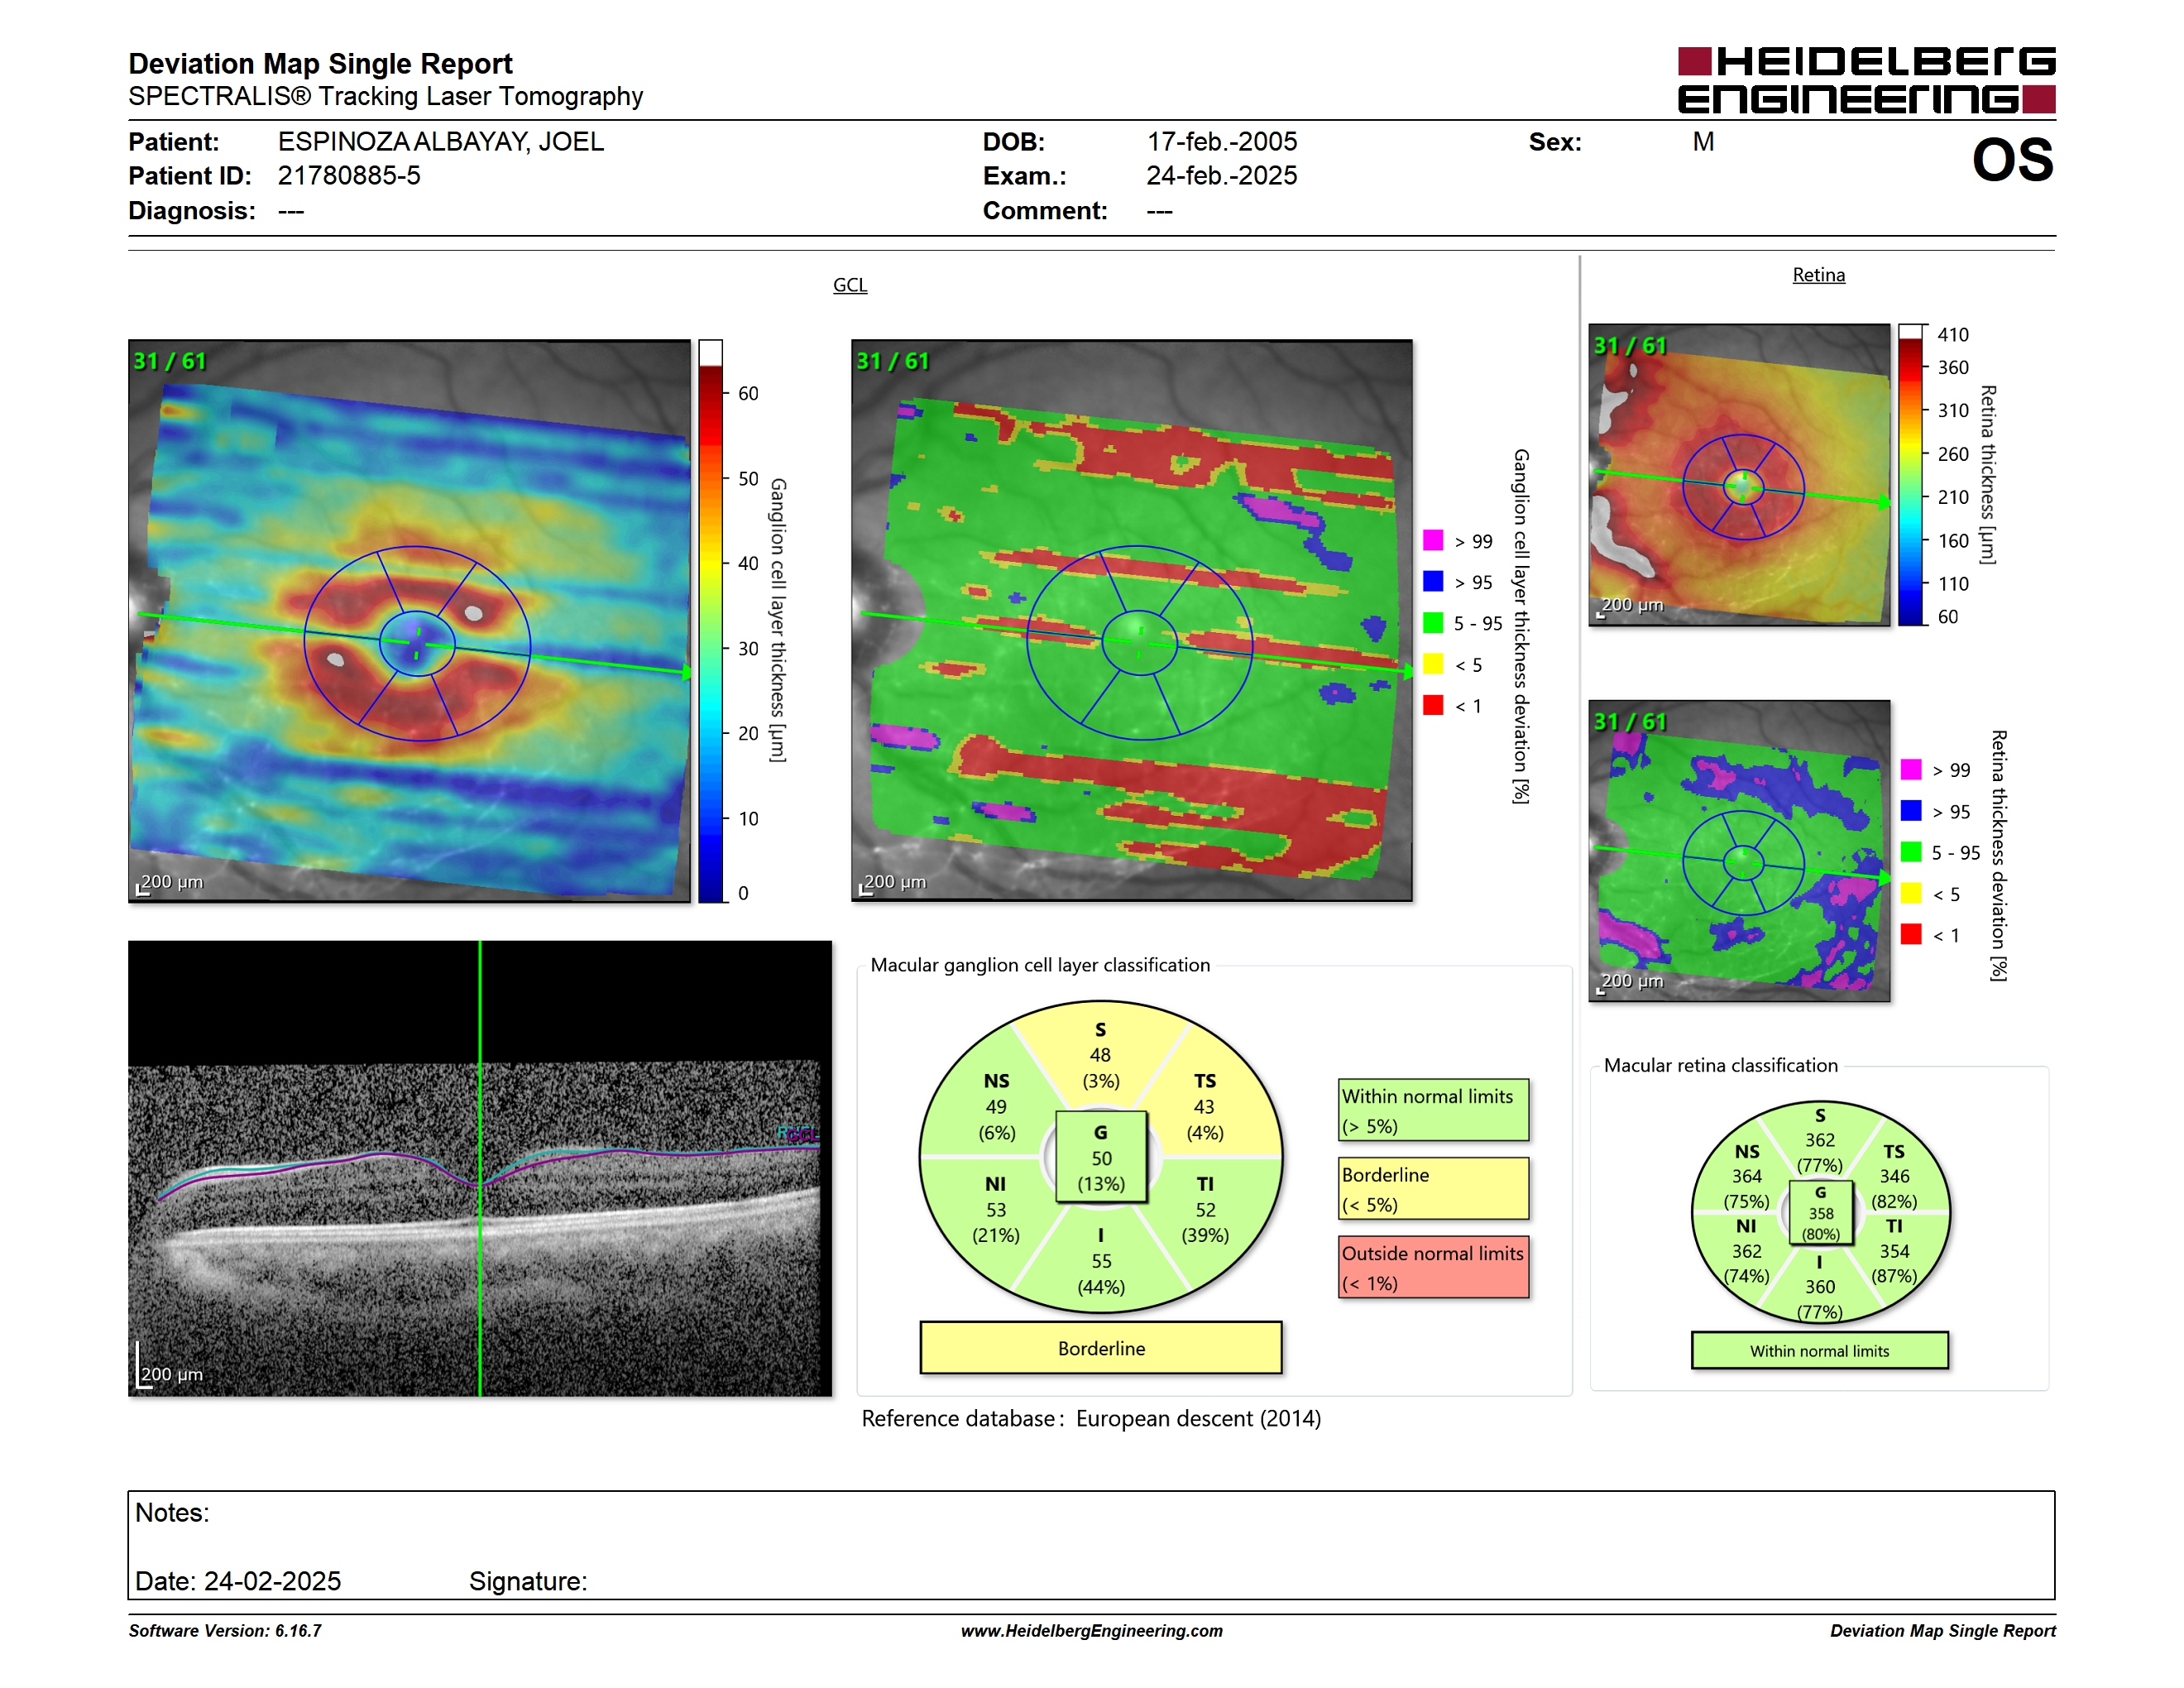Click the yellow <5 swatch in GCL legend
This screenshot has width=2184, height=1688.
tap(1433, 664)
